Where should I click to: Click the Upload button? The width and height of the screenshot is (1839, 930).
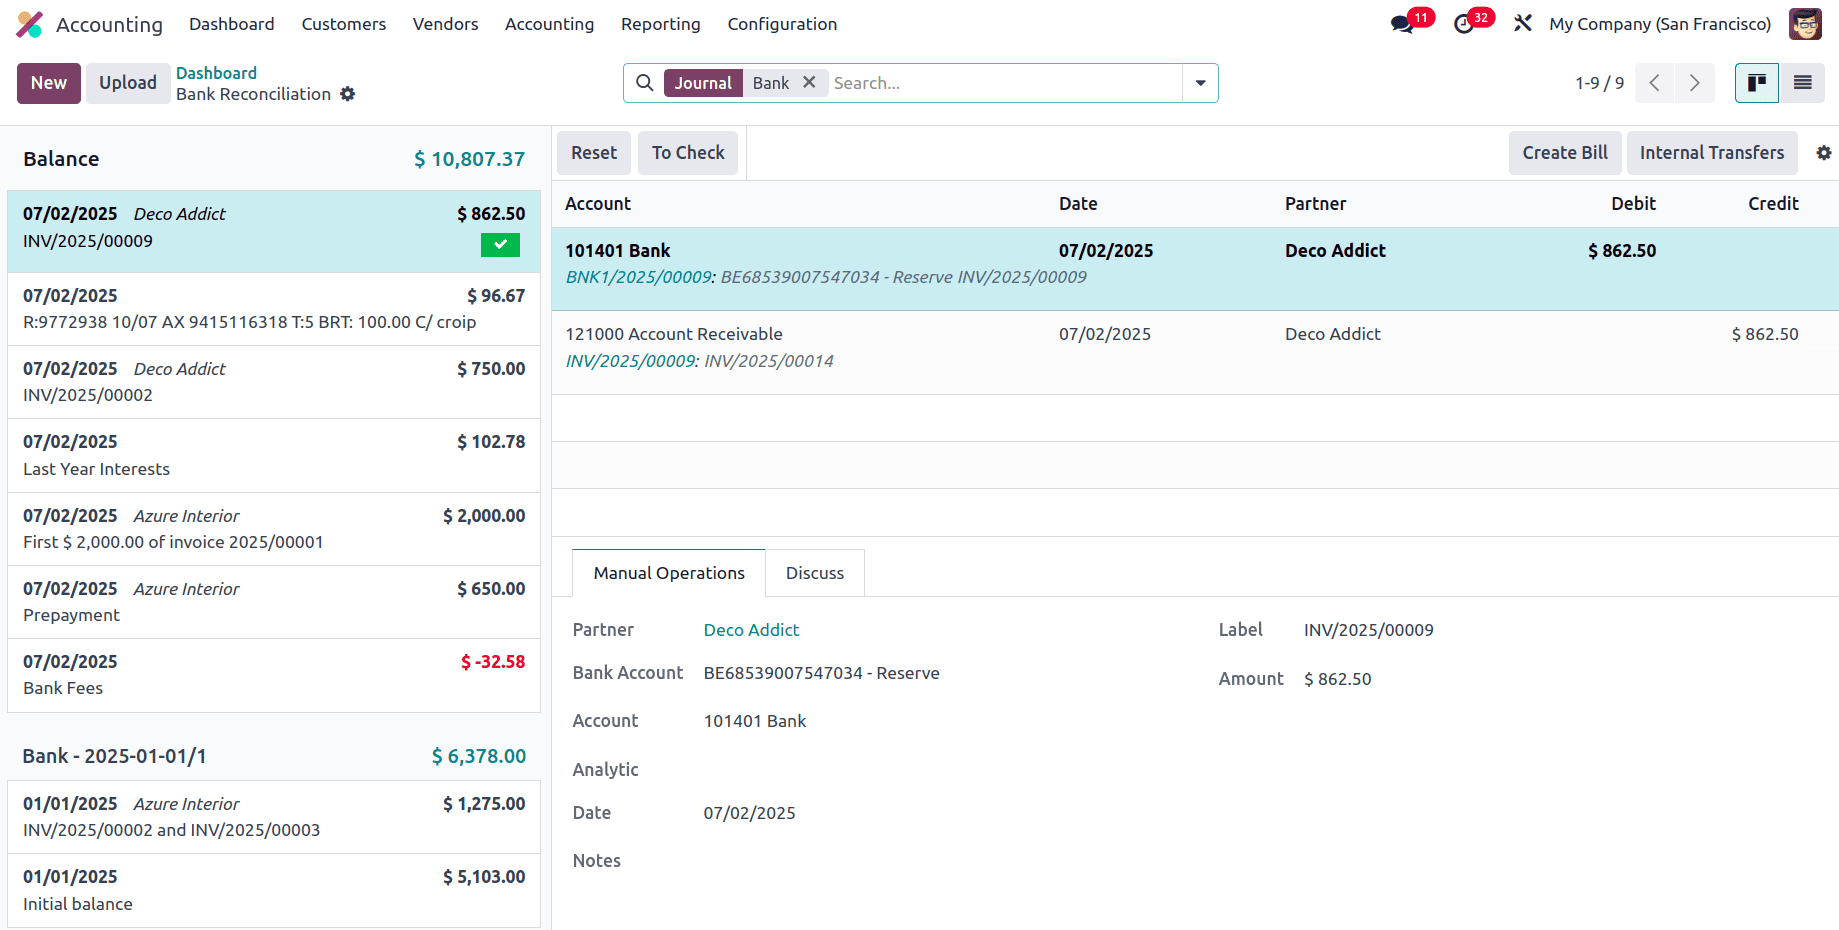pyautogui.click(x=128, y=83)
